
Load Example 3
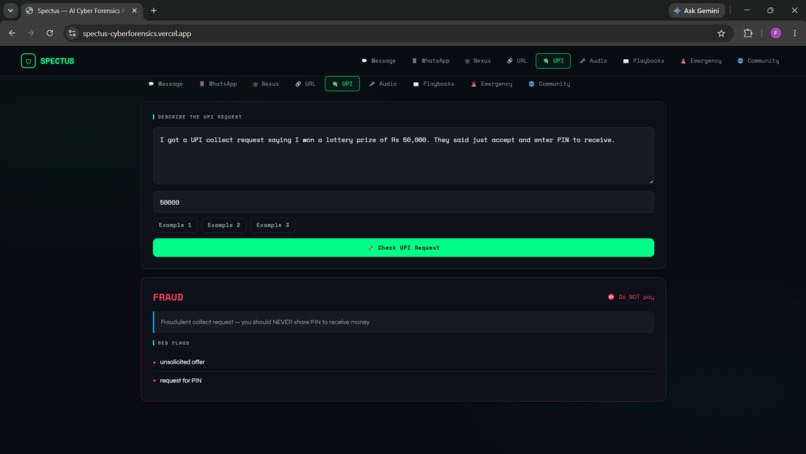click(272, 225)
